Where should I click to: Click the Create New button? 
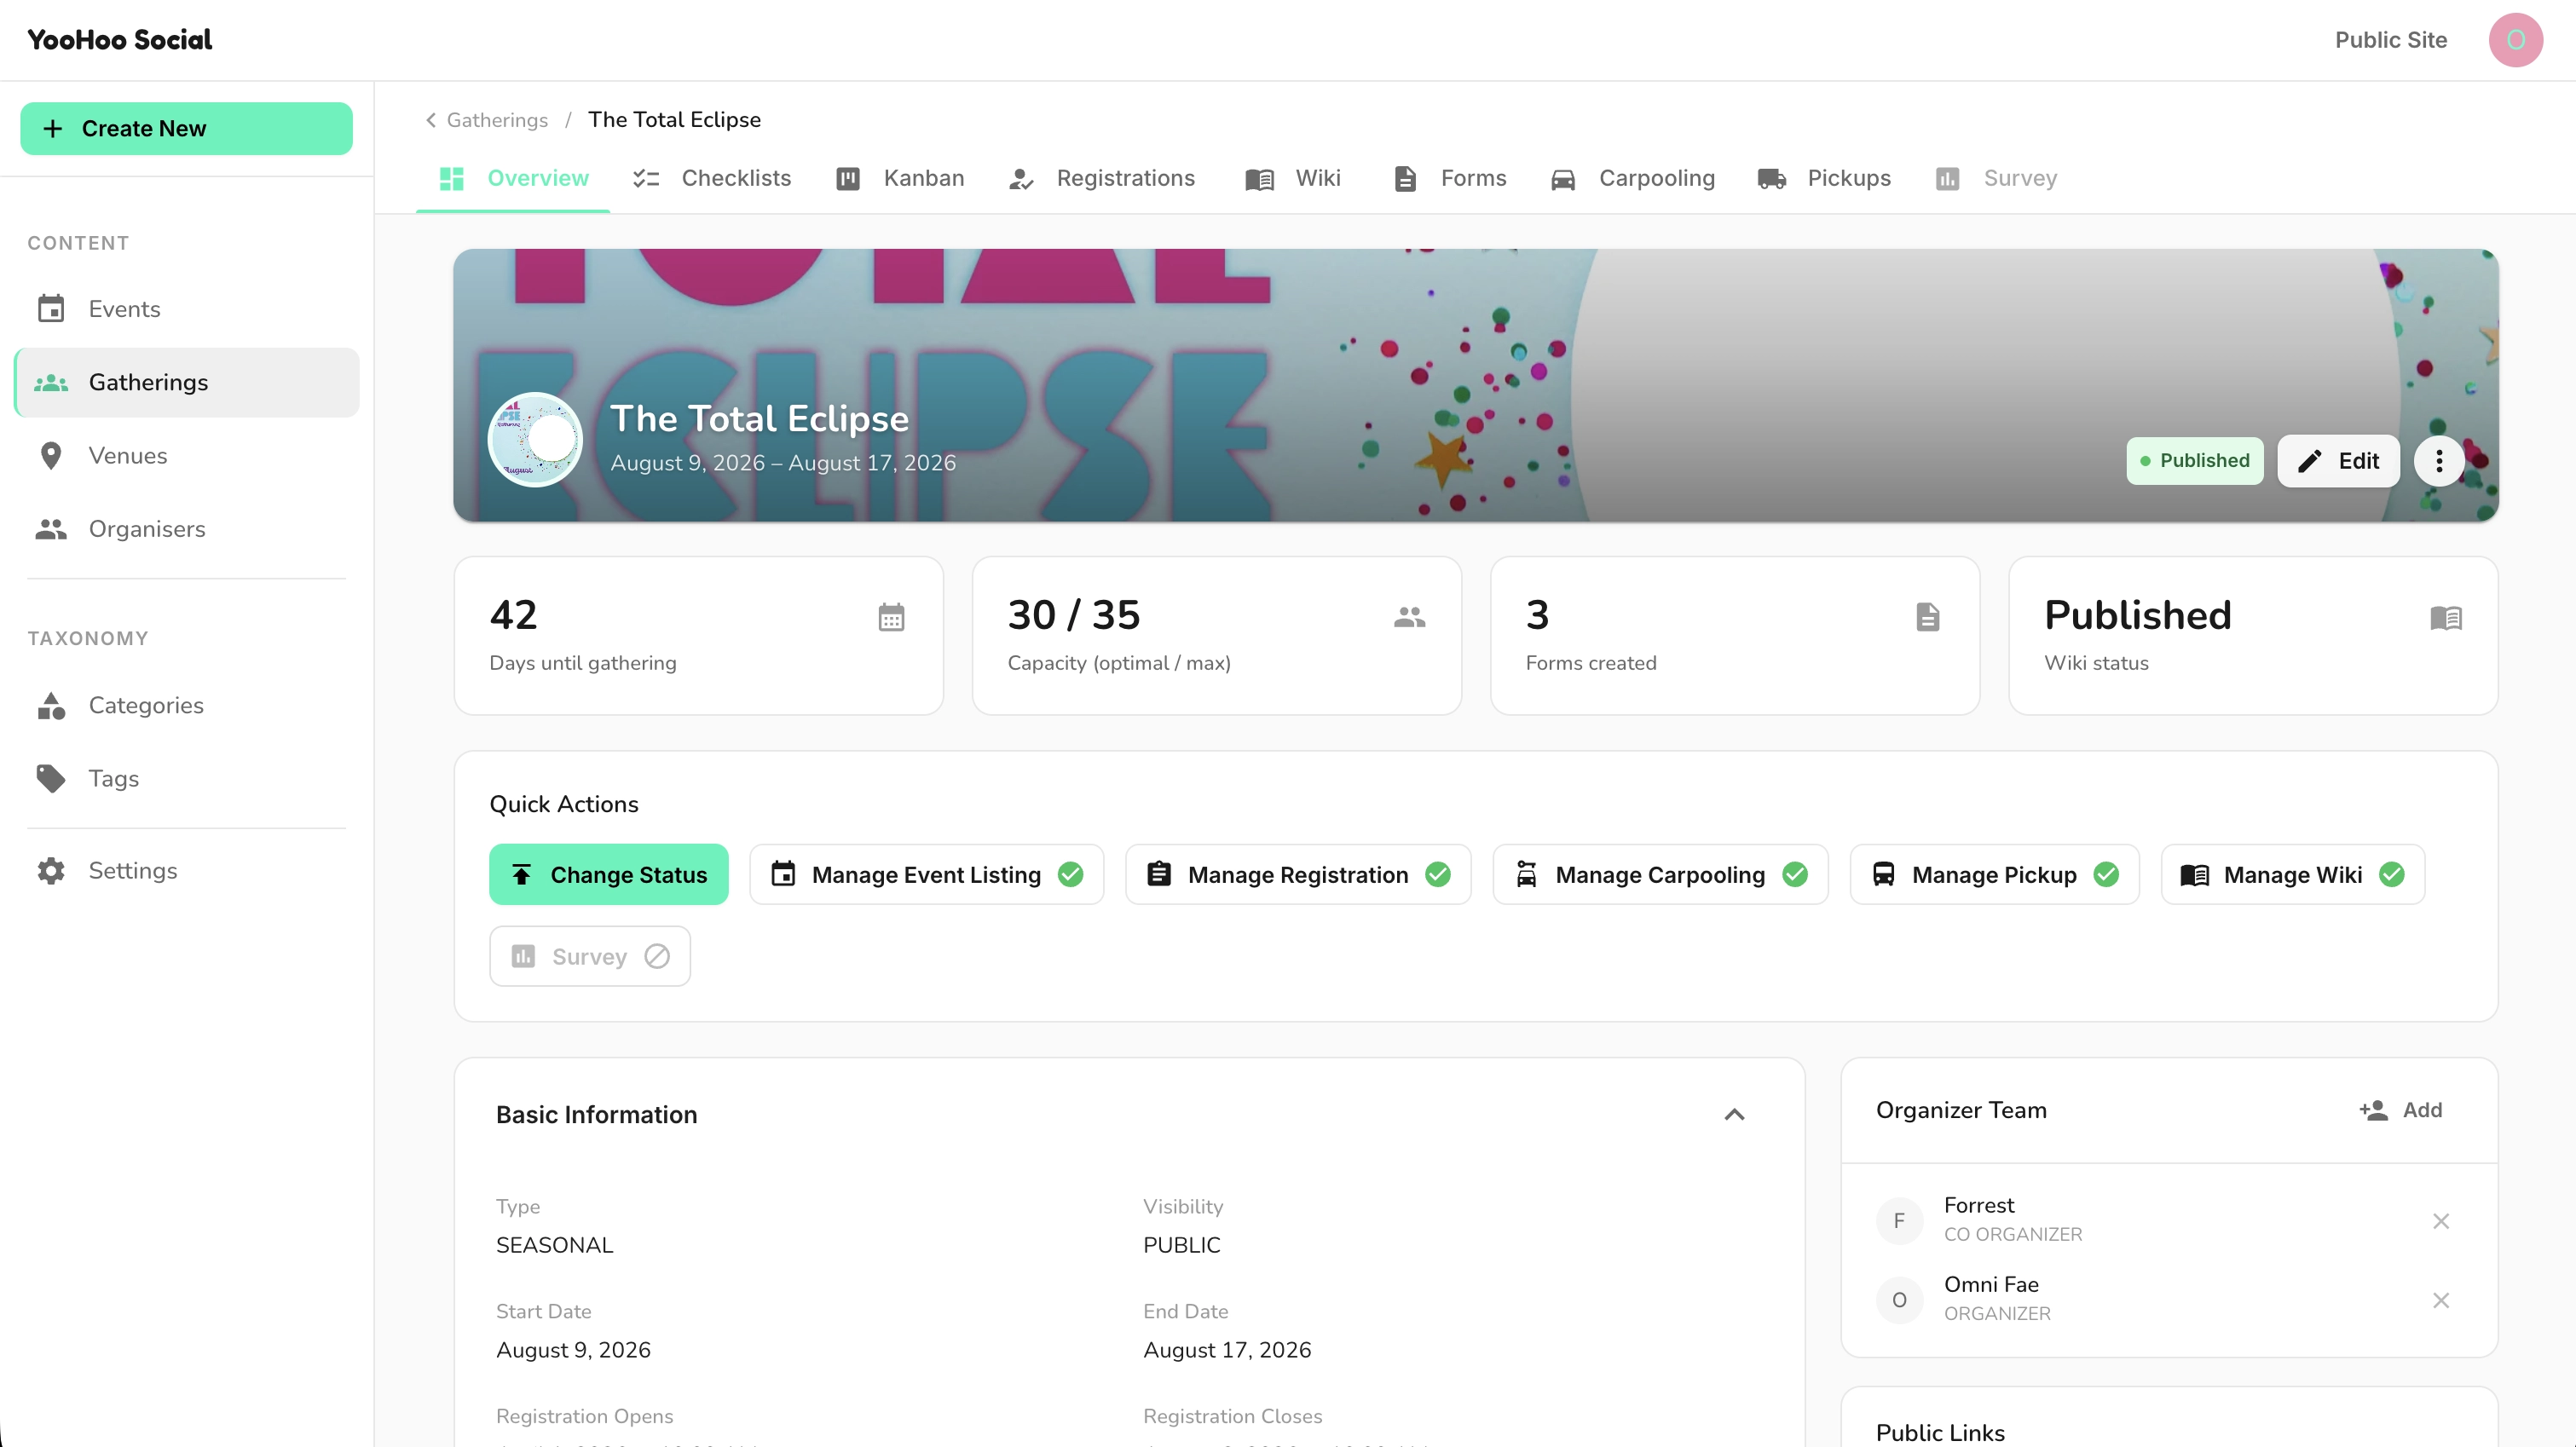click(186, 128)
